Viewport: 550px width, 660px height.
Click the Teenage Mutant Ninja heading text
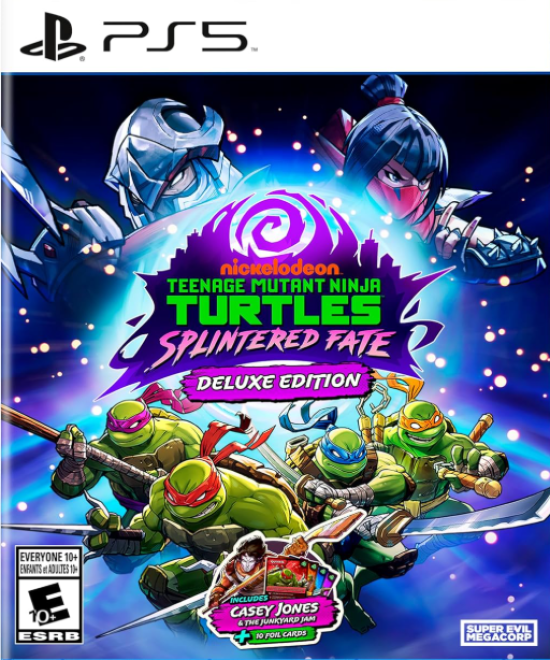[274, 286]
